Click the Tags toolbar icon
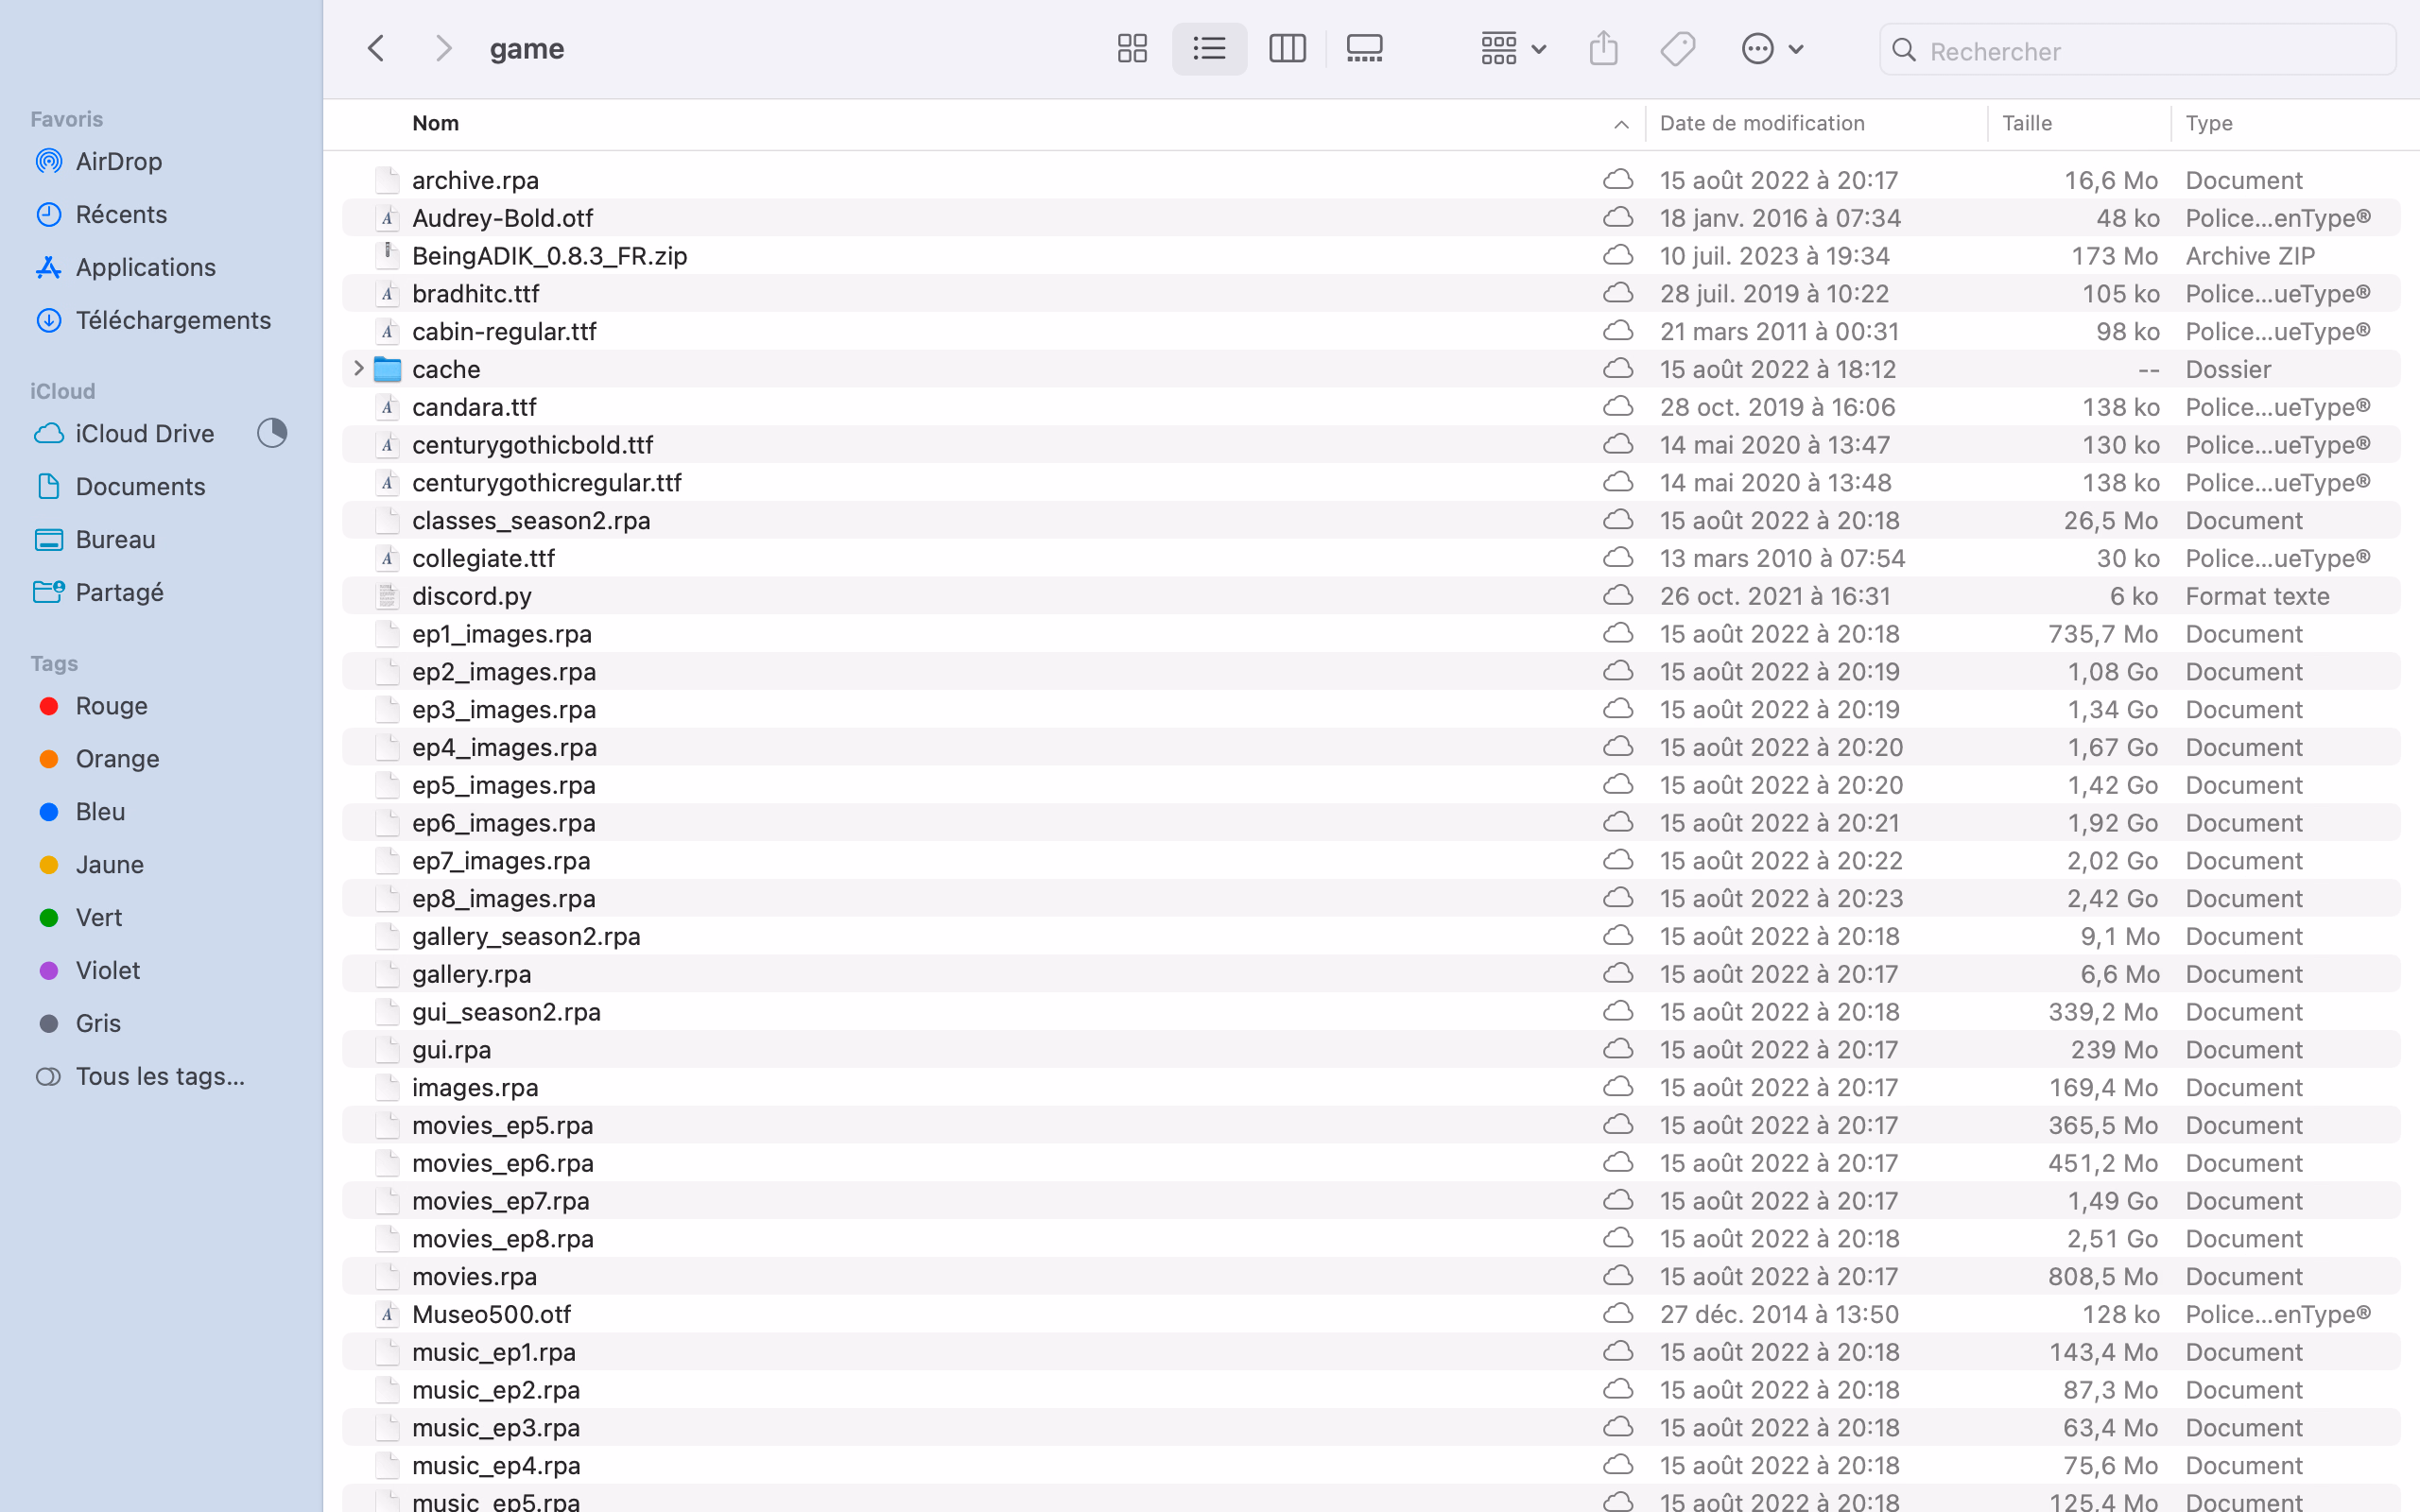Image resolution: width=2420 pixels, height=1512 pixels. (x=1678, y=49)
